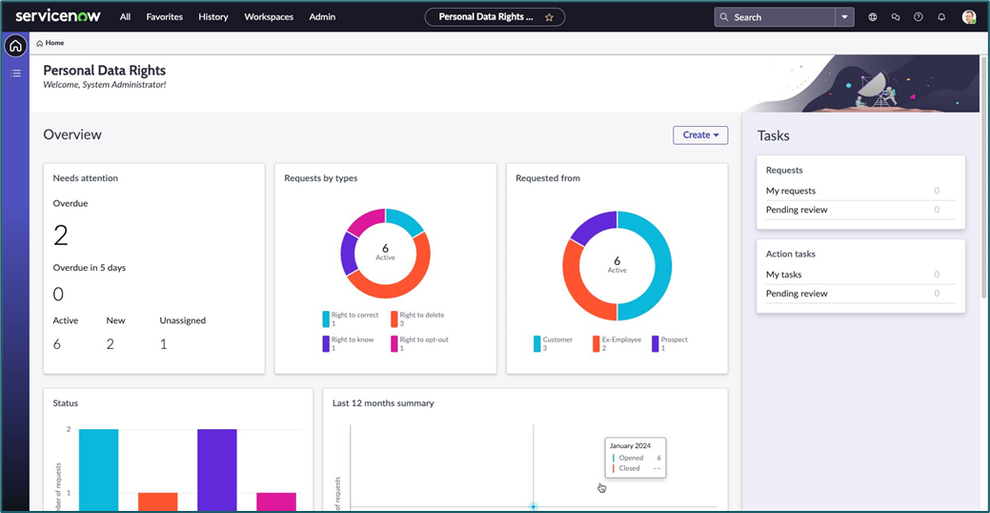Click Right to know legend swatch
The width and height of the screenshot is (990, 513).
click(x=326, y=343)
